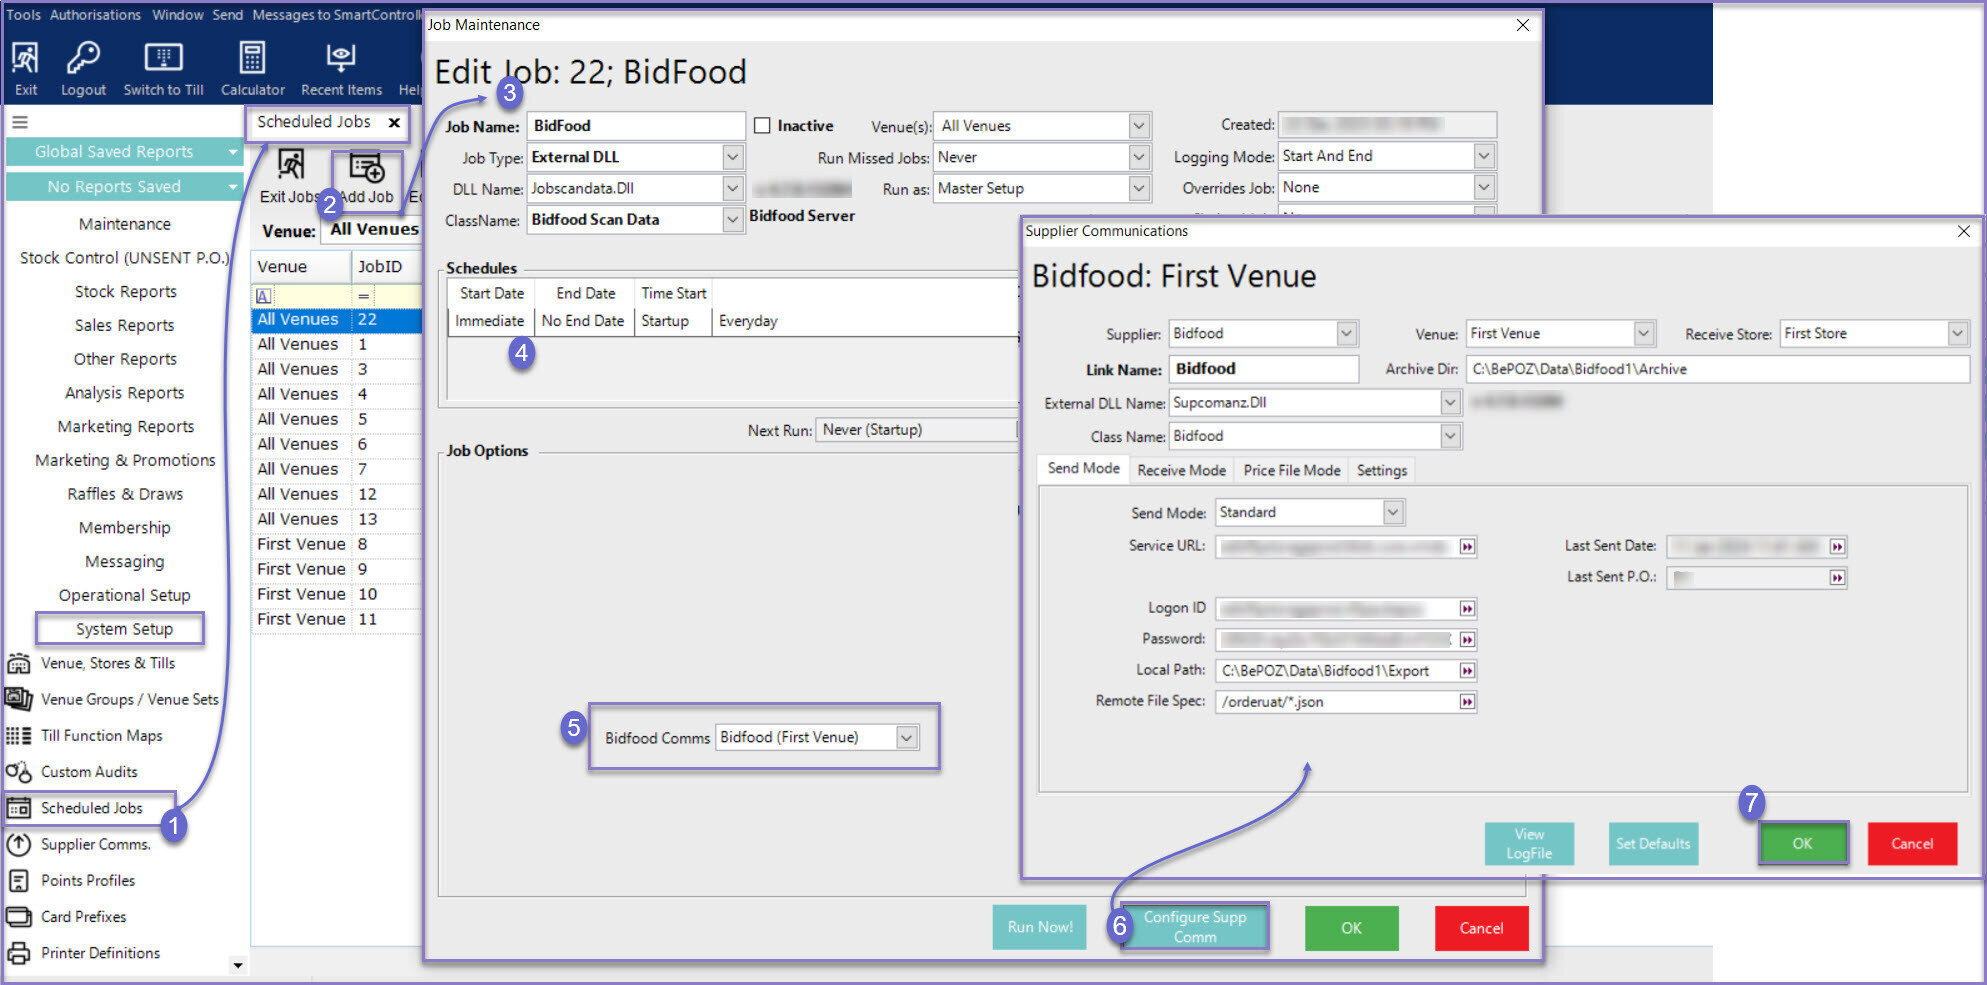Viewport: 1987px width, 985px height.
Task: Open Points Profiles icon
Action: [x=19, y=881]
